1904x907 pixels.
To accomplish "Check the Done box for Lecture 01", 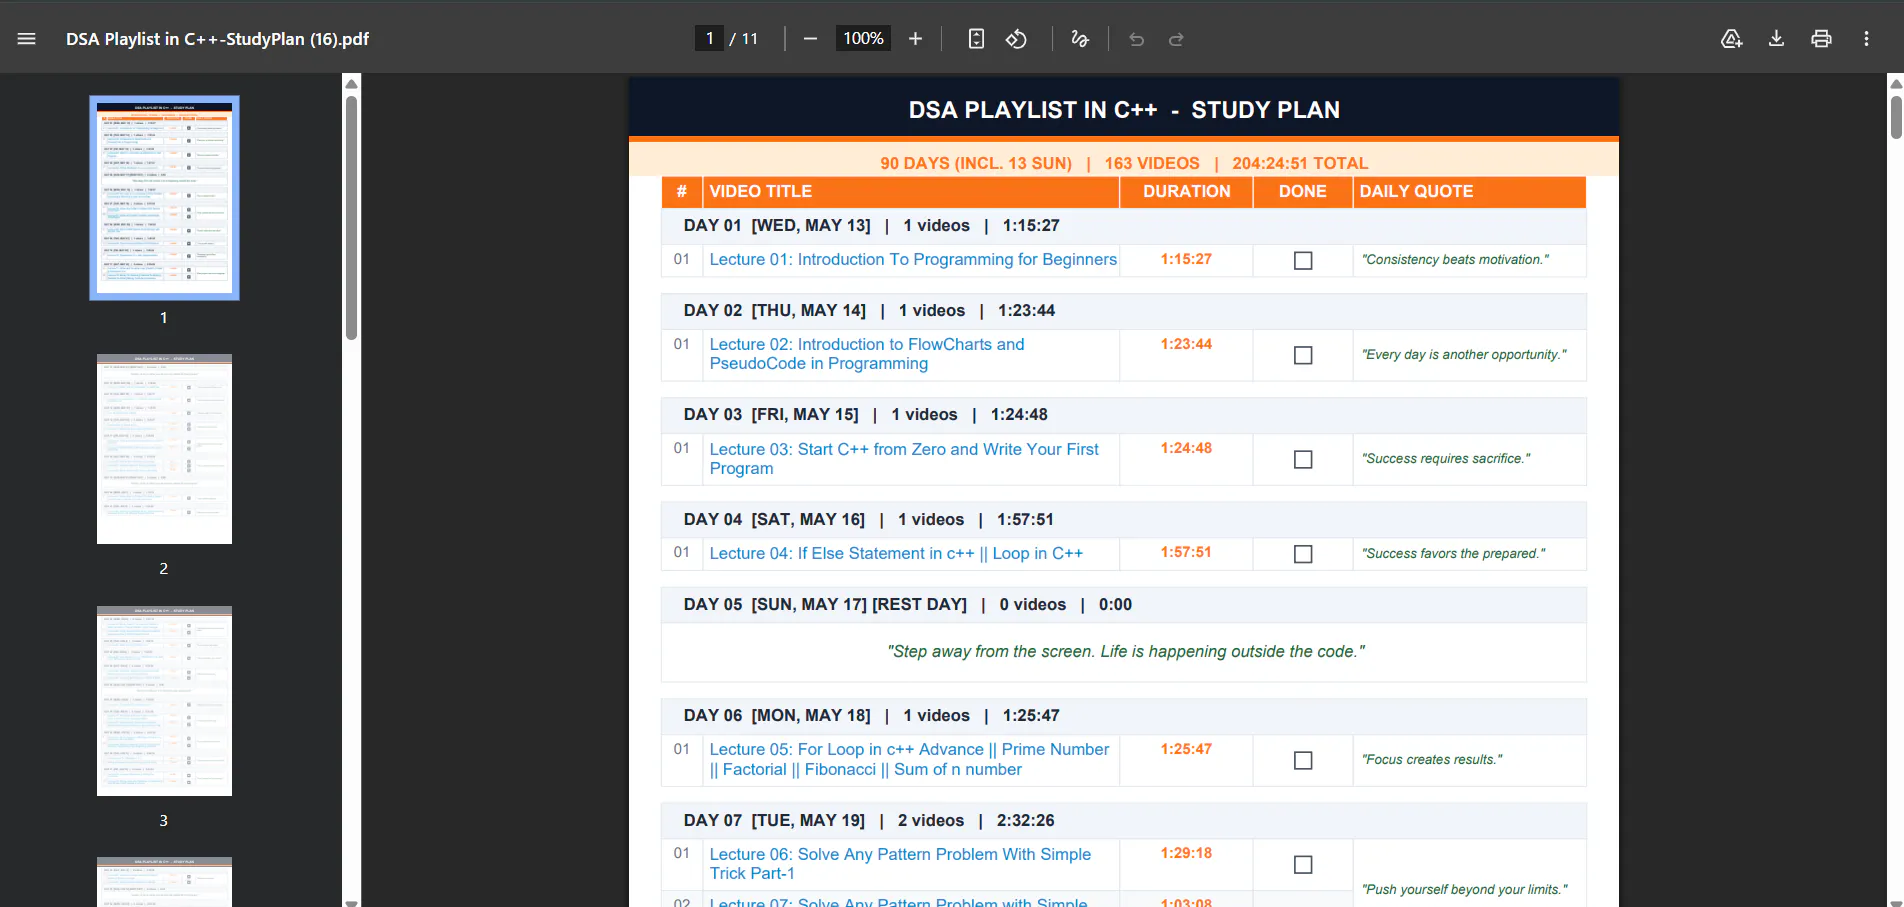I will click(1303, 260).
